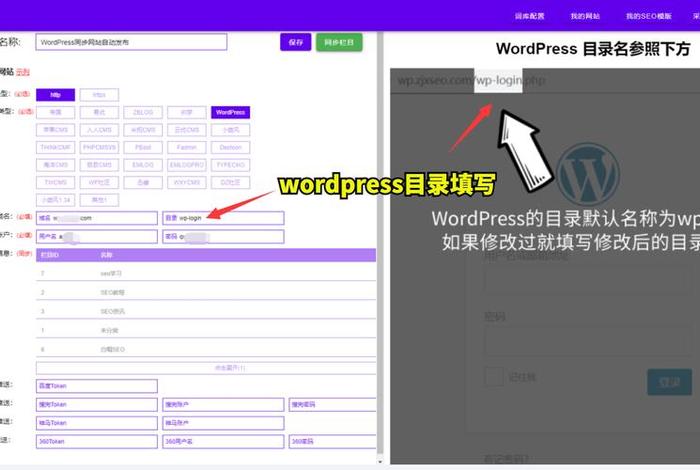Choose THINKCMF as the site type

(55, 147)
